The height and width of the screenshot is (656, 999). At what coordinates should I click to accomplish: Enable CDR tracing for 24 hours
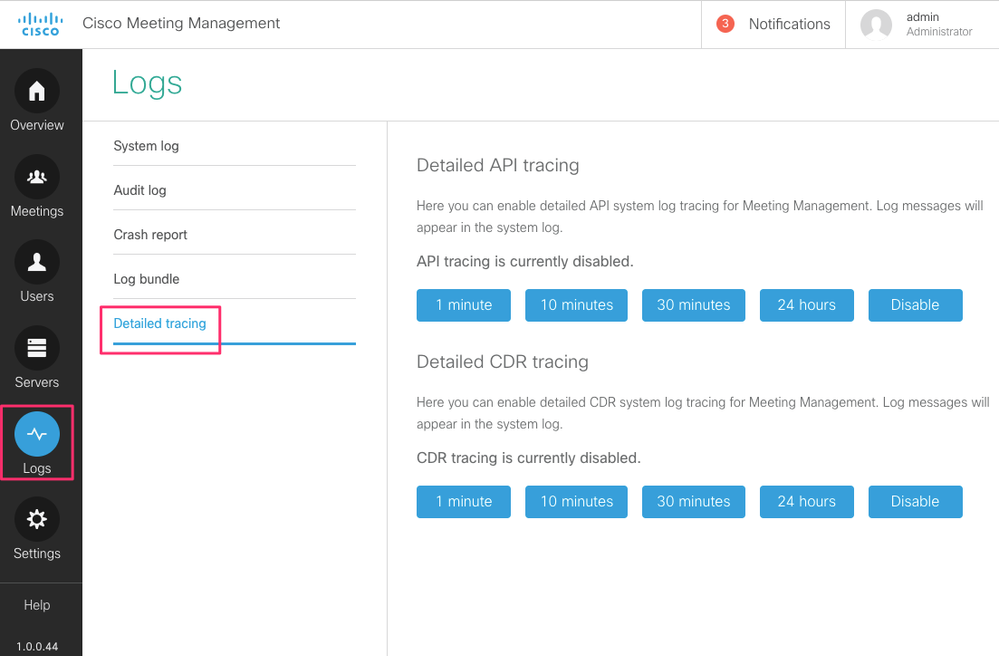coord(807,502)
